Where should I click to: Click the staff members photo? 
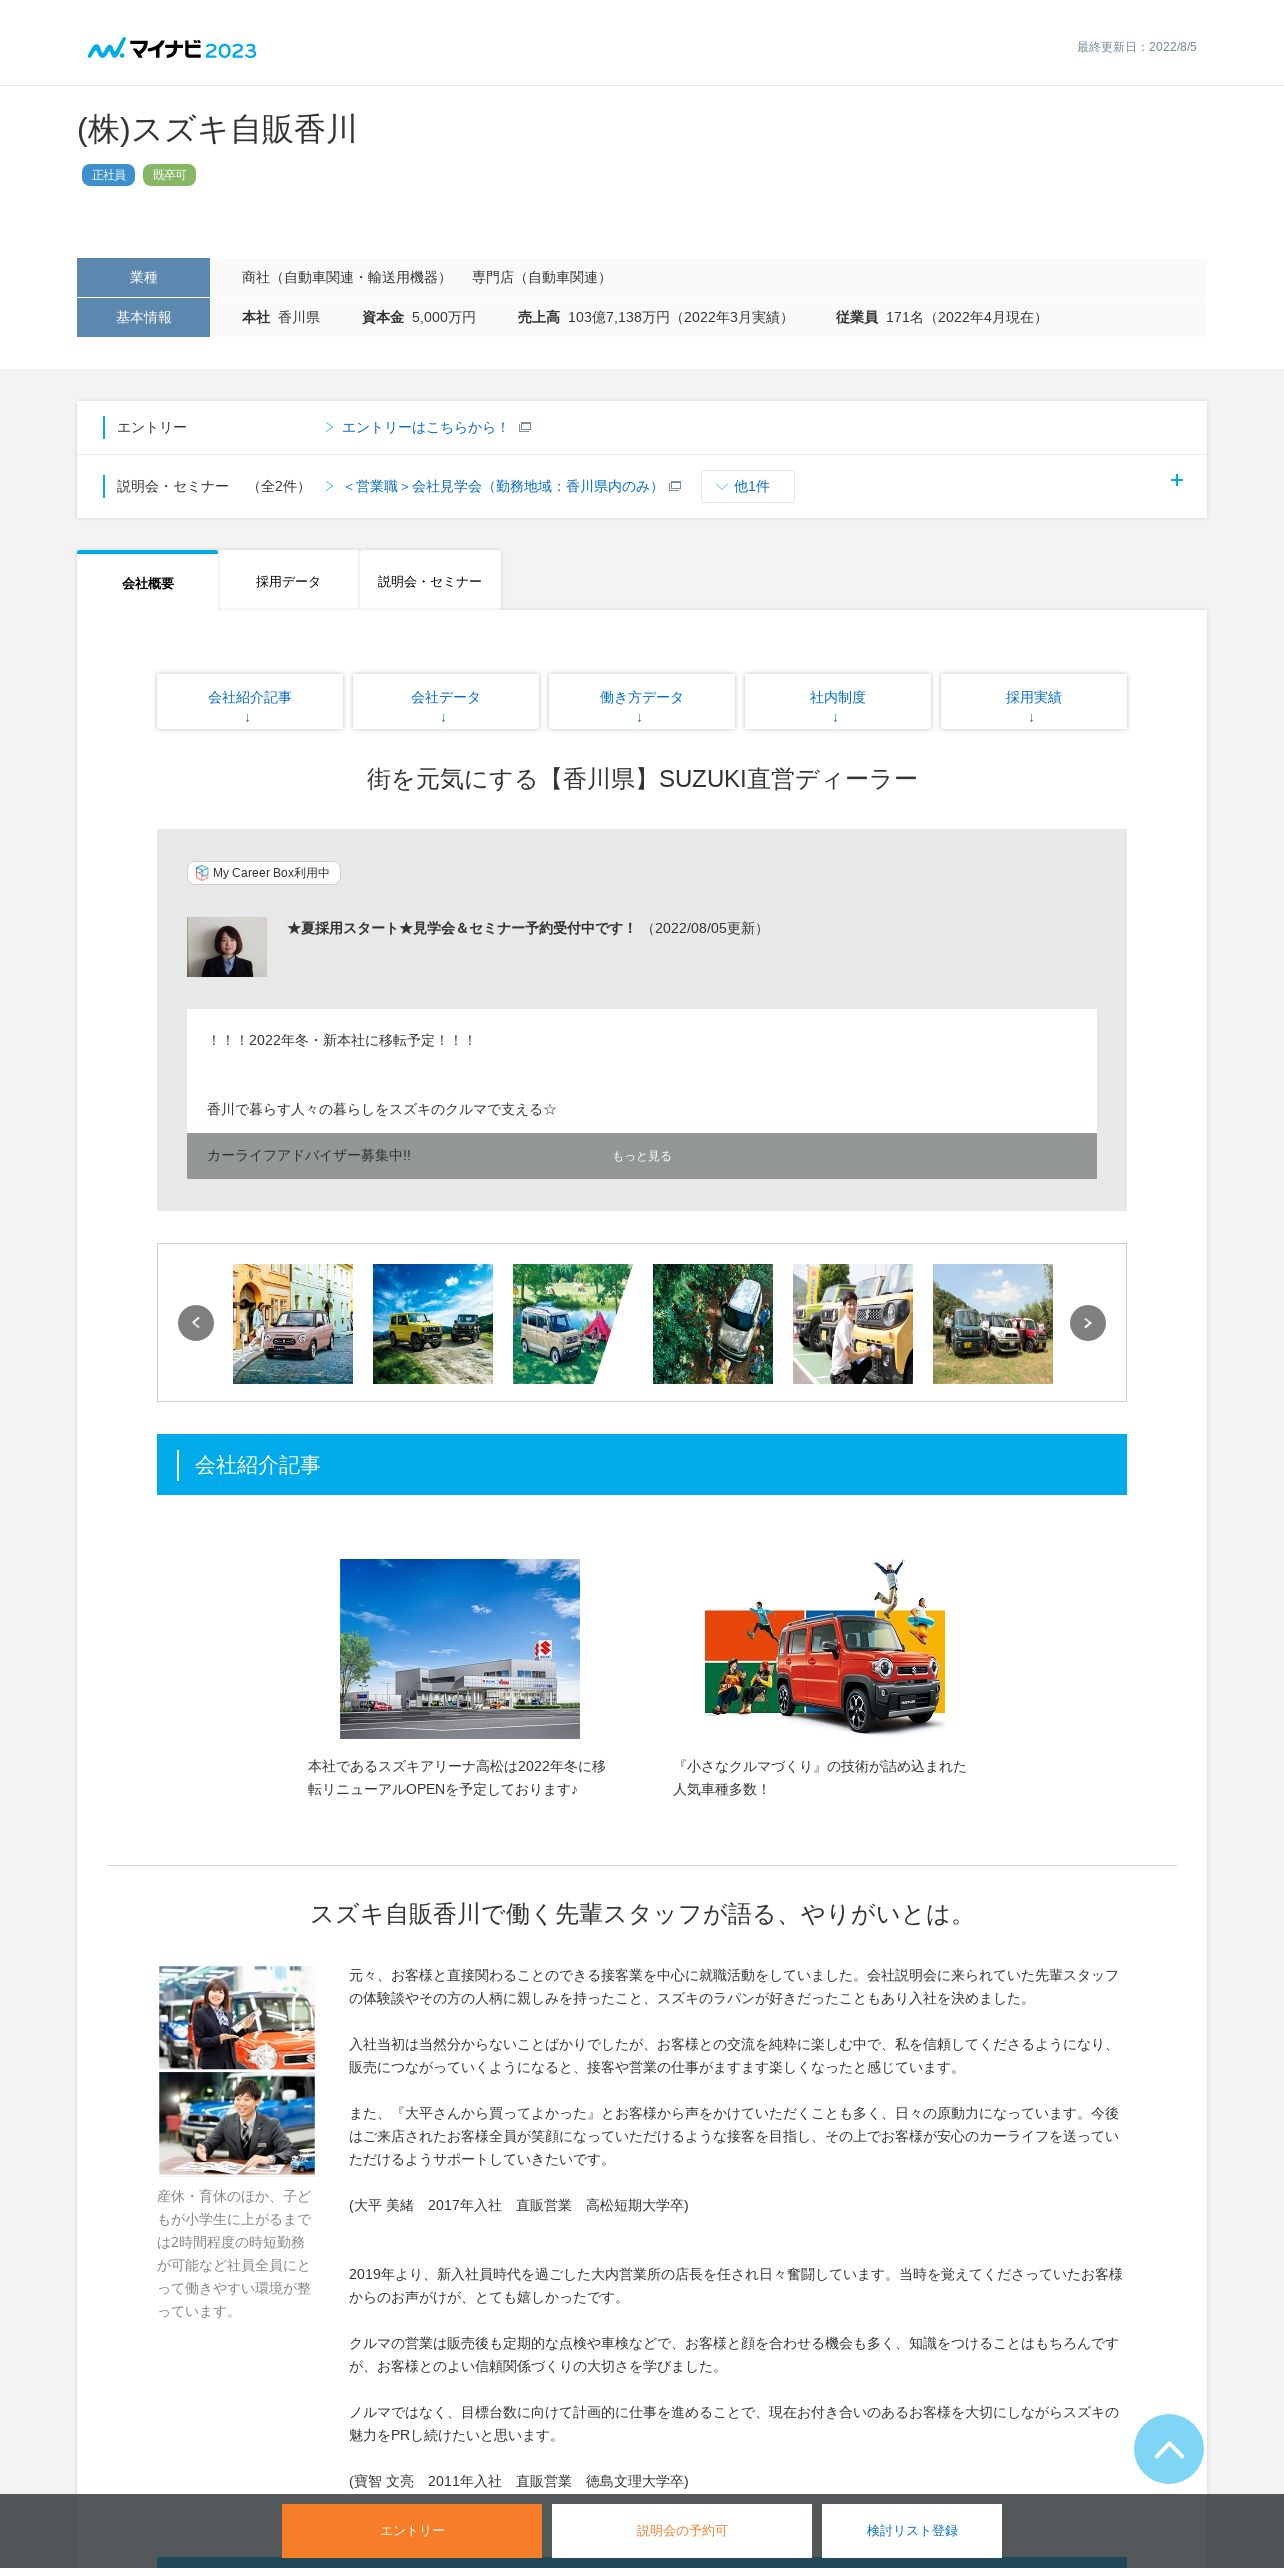237,2070
